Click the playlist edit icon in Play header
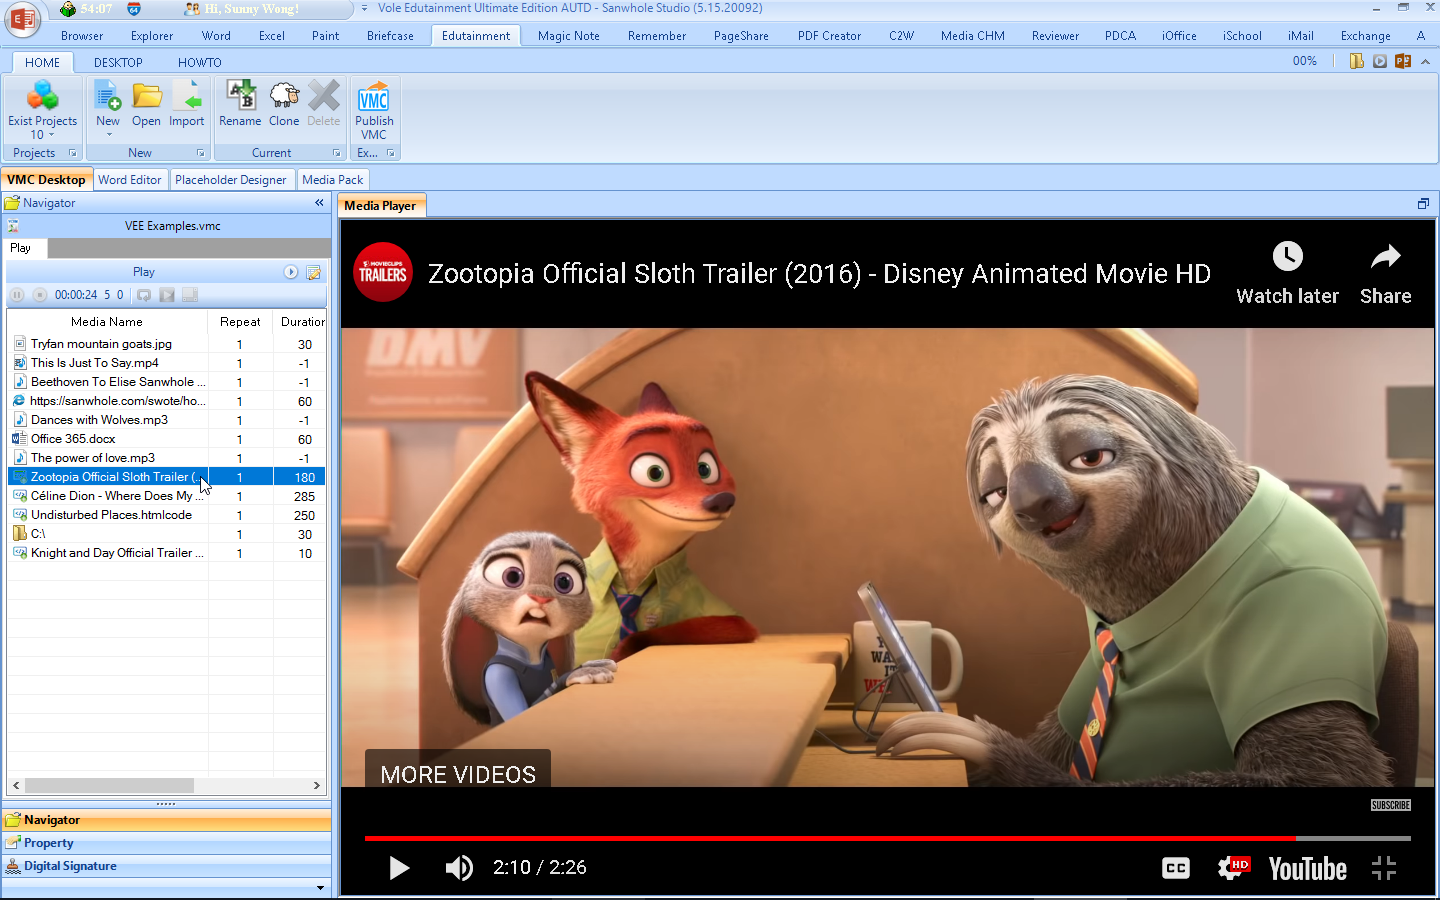Viewport: 1440px width, 900px height. (313, 272)
